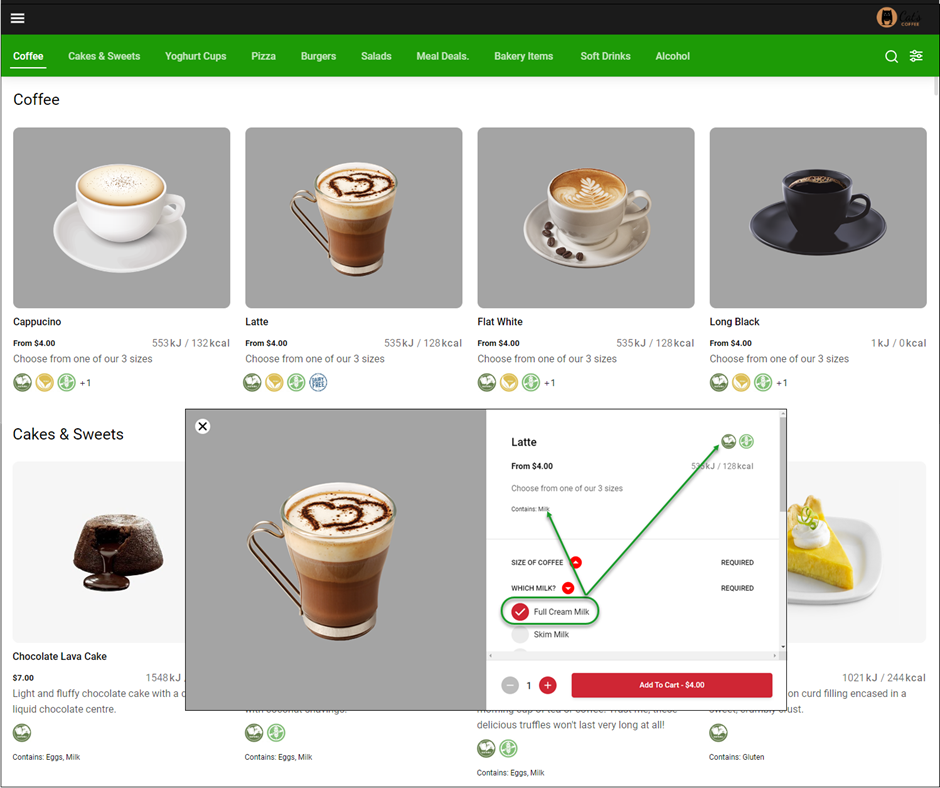Screen dimensions: 940x788
Task: Click the light green badge in the Latte popup
Action: tap(746, 441)
